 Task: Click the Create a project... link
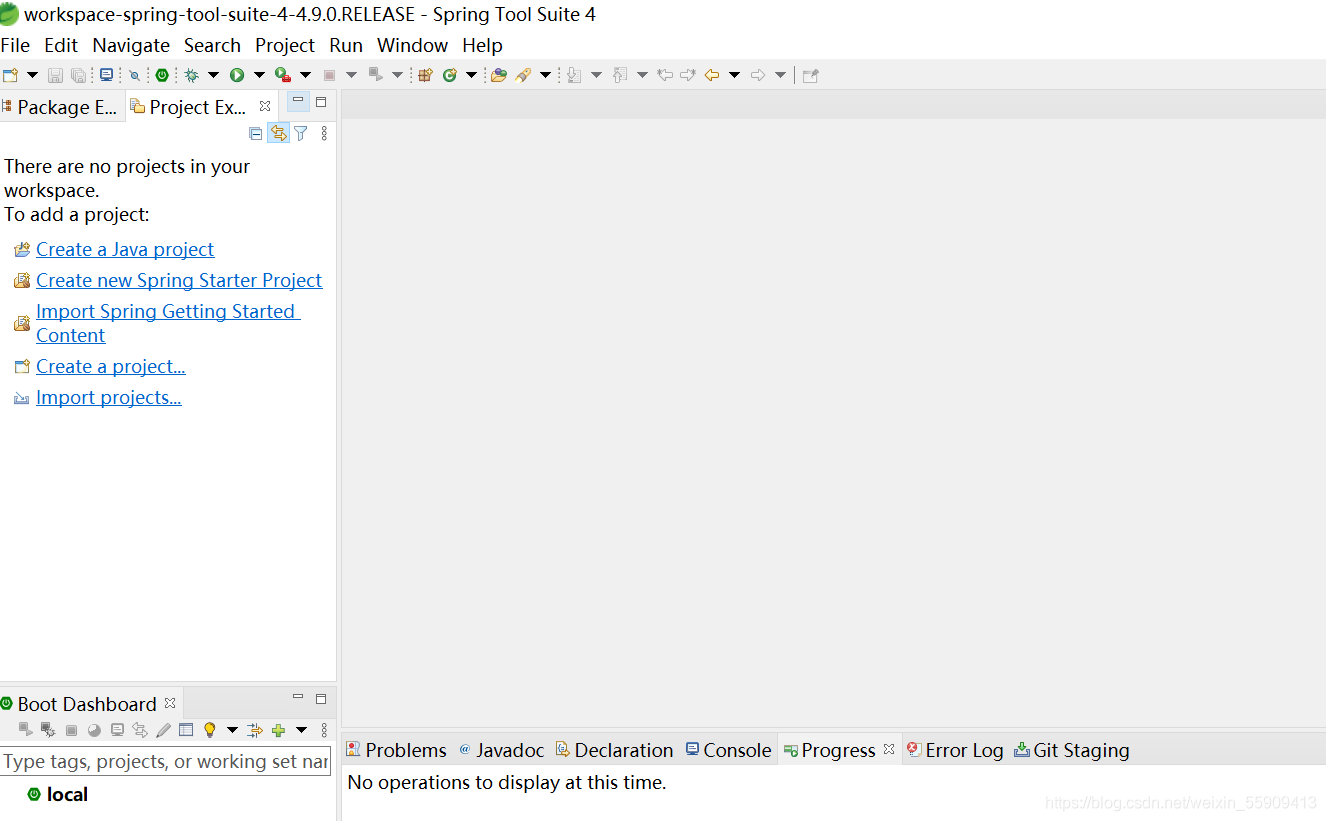111,366
